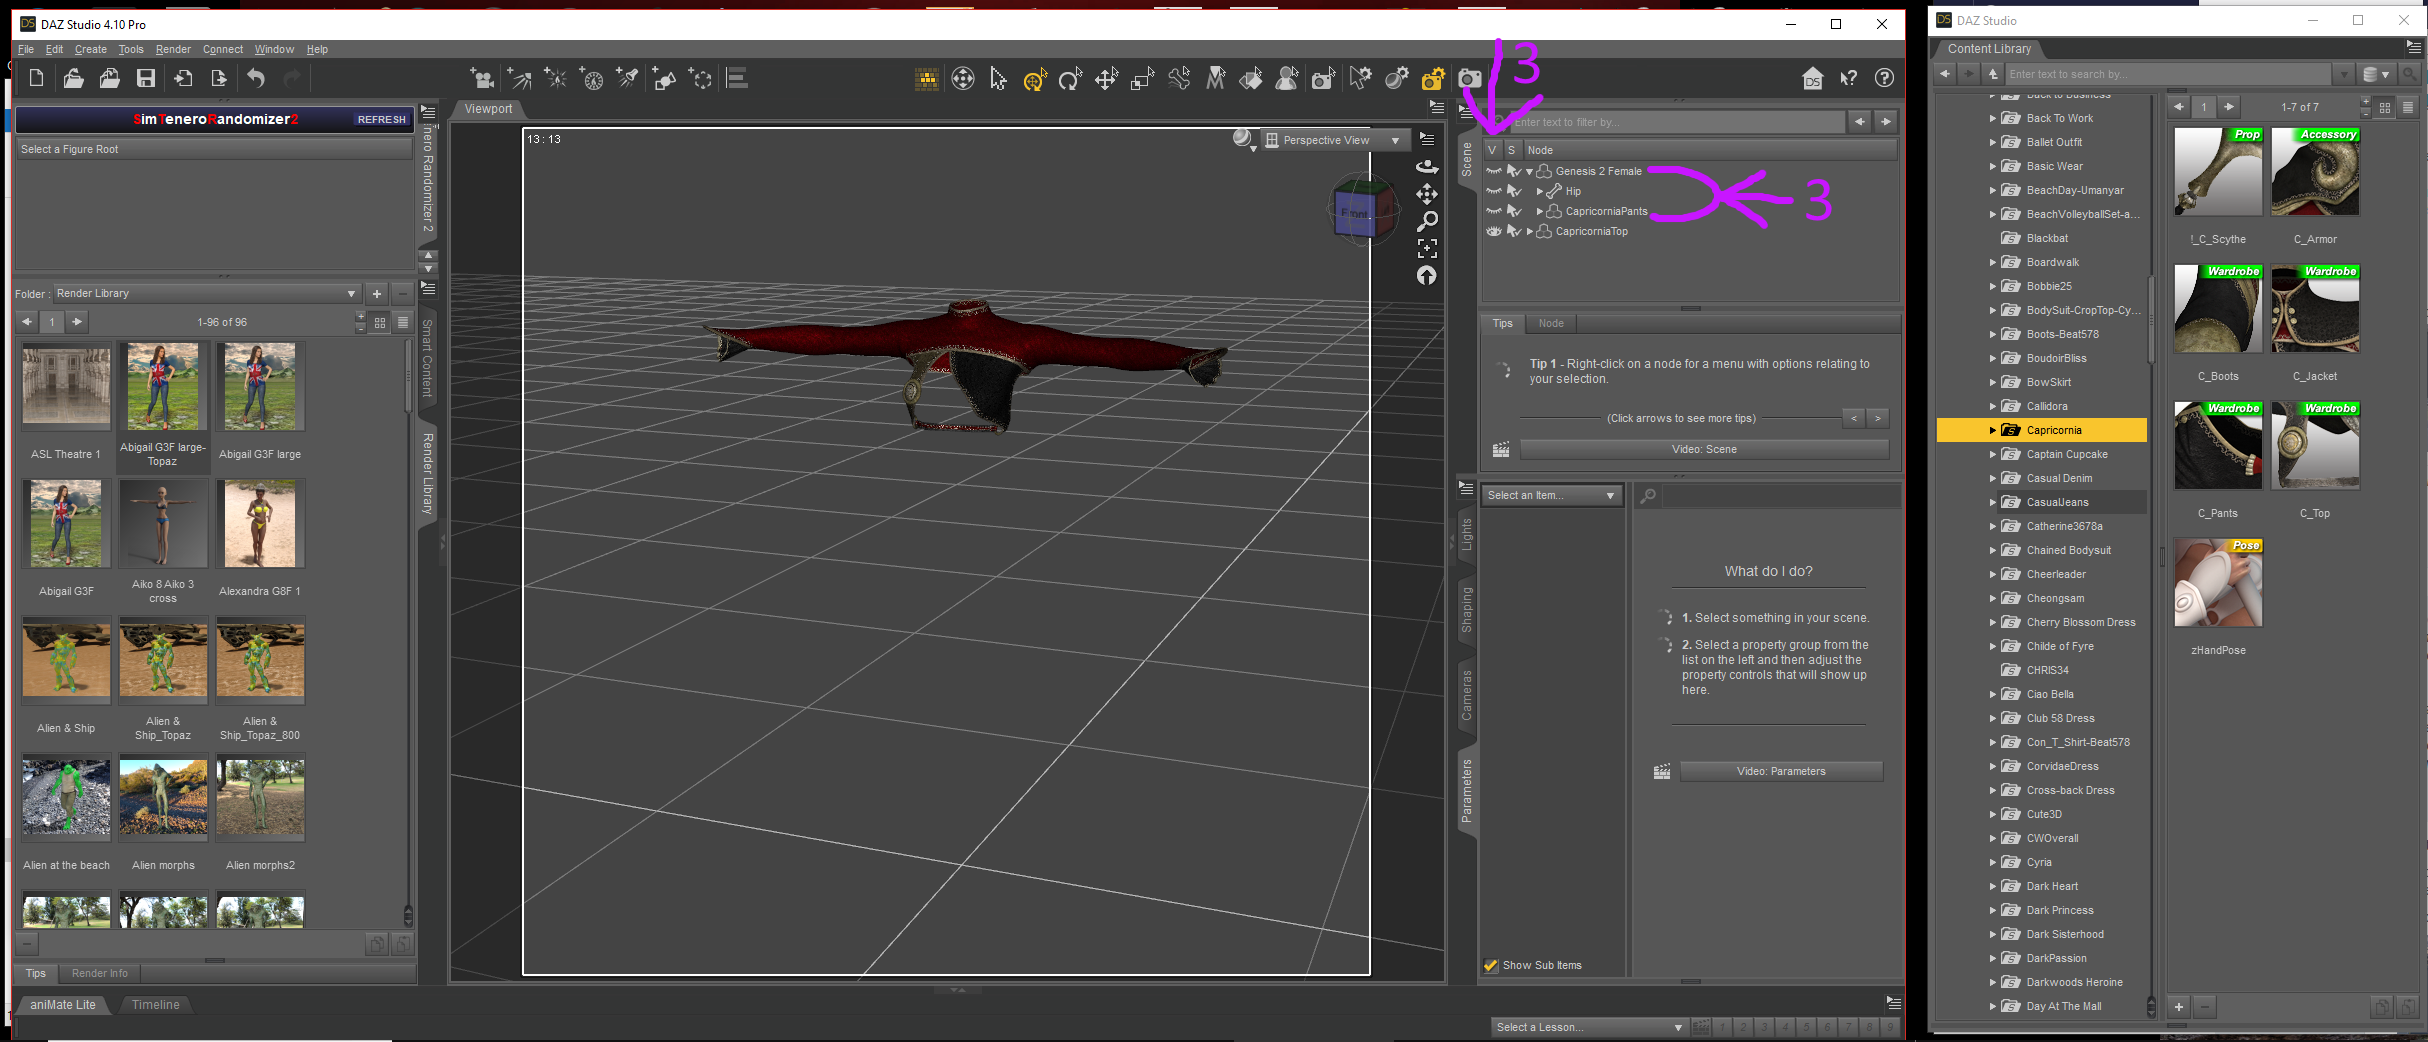2428x1042 pixels.
Task: Click the What's This help pointer icon
Action: pos(1848,78)
